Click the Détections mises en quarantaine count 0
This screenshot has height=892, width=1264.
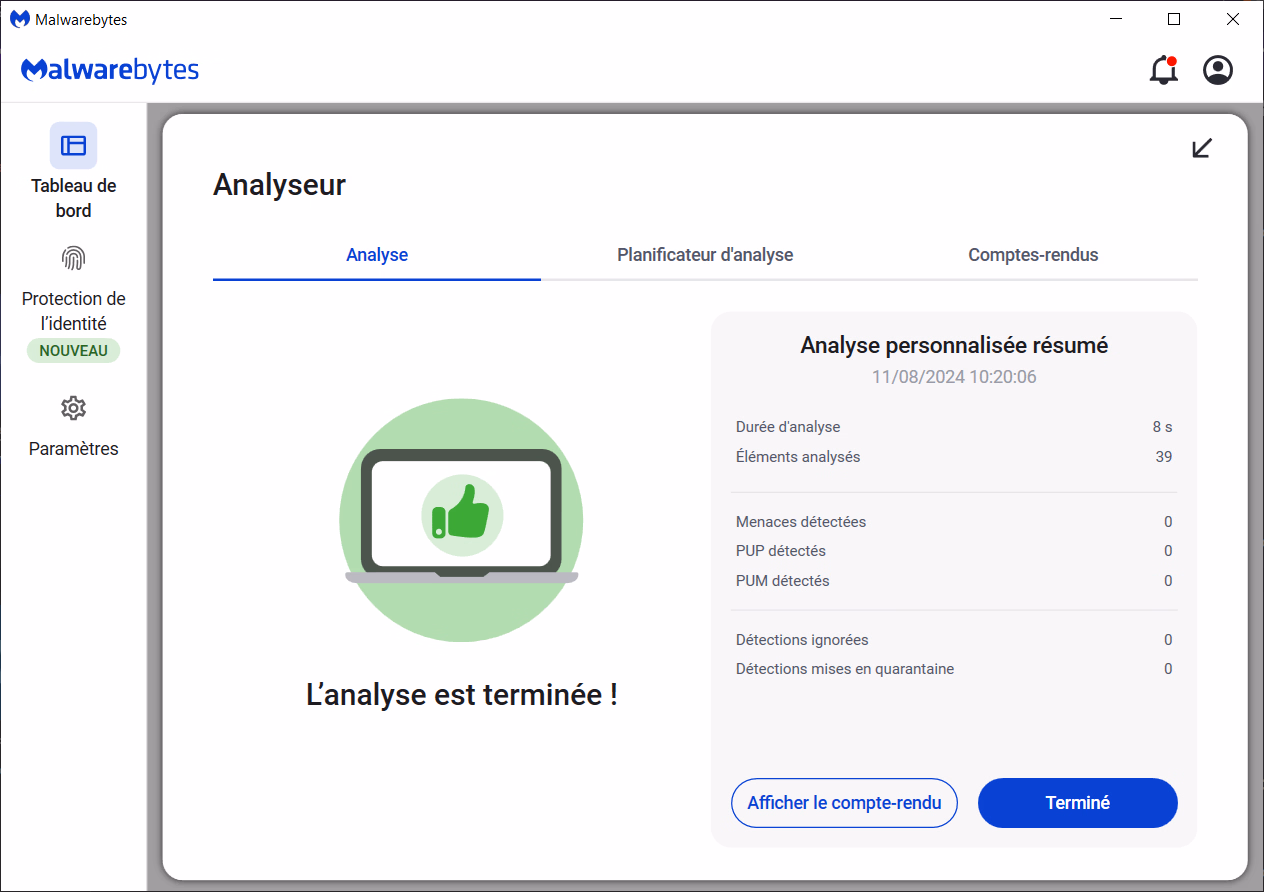point(1168,669)
